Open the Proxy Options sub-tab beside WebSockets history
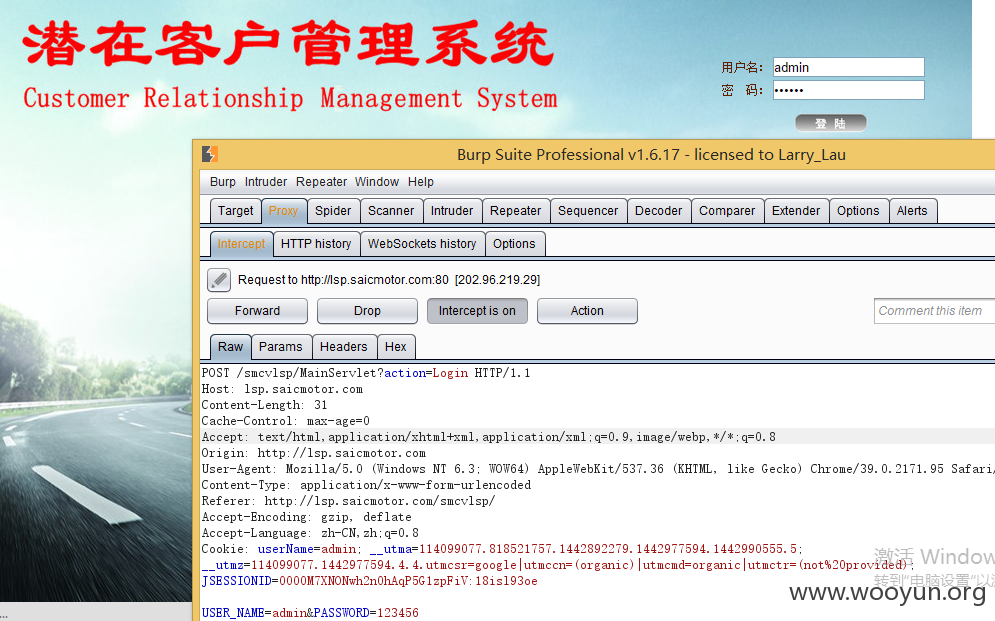 click(514, 244)
